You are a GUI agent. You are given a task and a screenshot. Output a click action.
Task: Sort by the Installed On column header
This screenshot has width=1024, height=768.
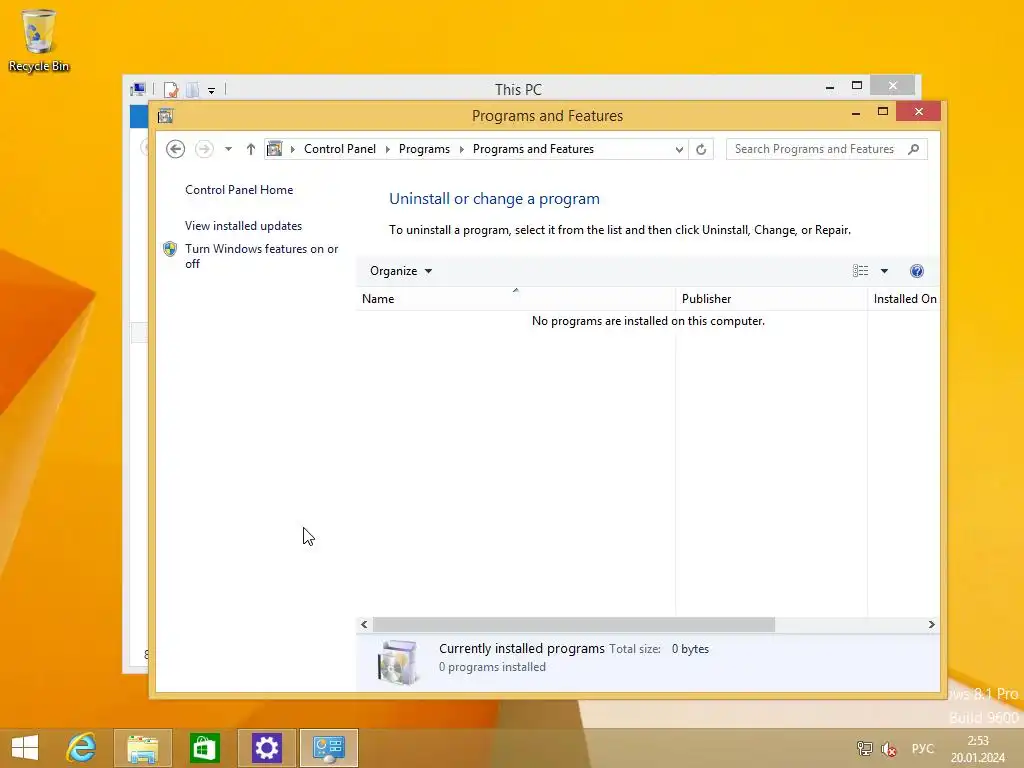(904, 298)
